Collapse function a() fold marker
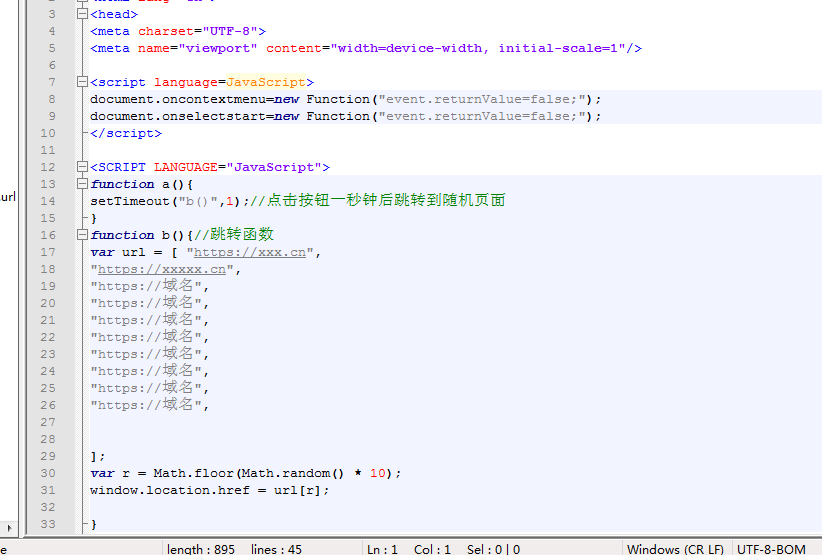 coord(81,185)
